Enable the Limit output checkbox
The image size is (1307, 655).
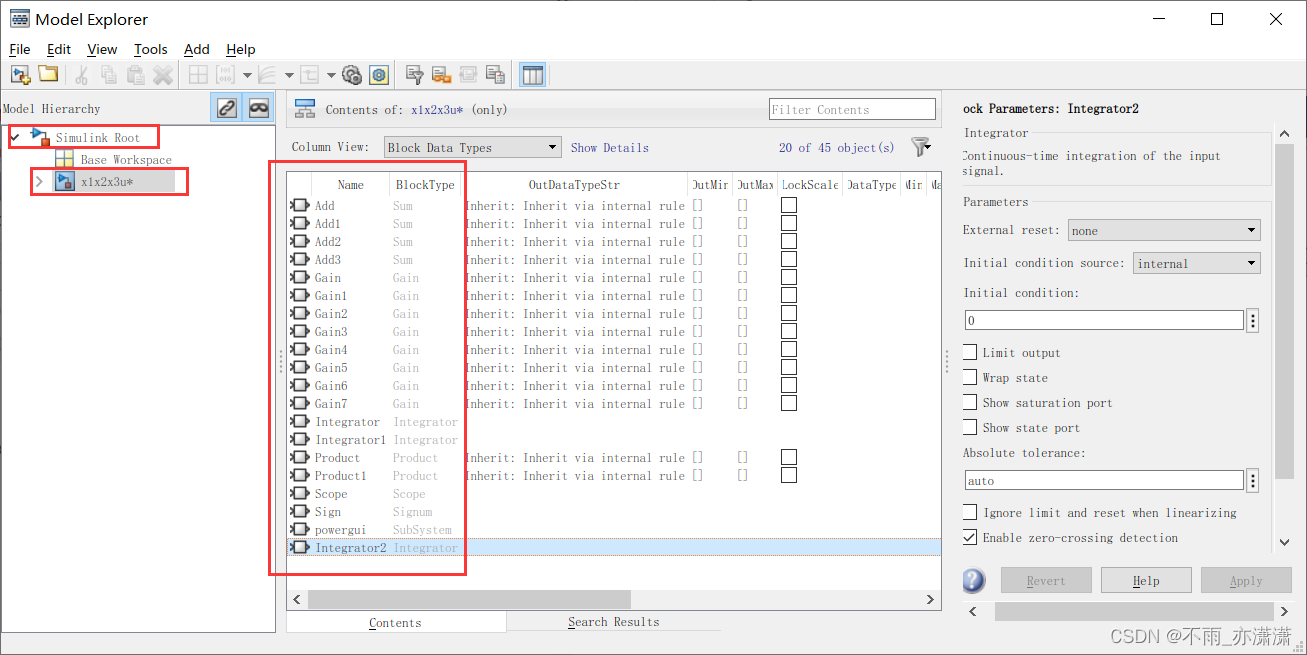coord(970,352)
